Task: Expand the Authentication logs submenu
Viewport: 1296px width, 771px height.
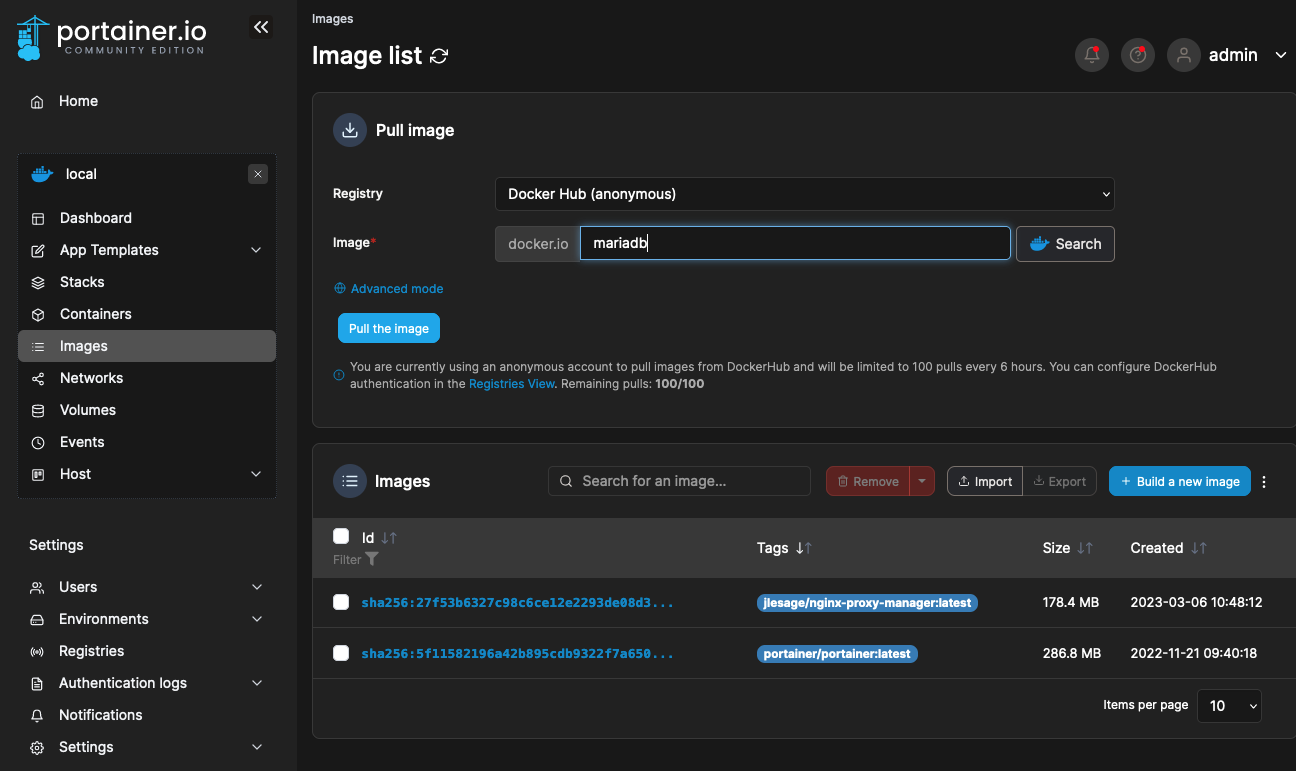Action: 257,683
